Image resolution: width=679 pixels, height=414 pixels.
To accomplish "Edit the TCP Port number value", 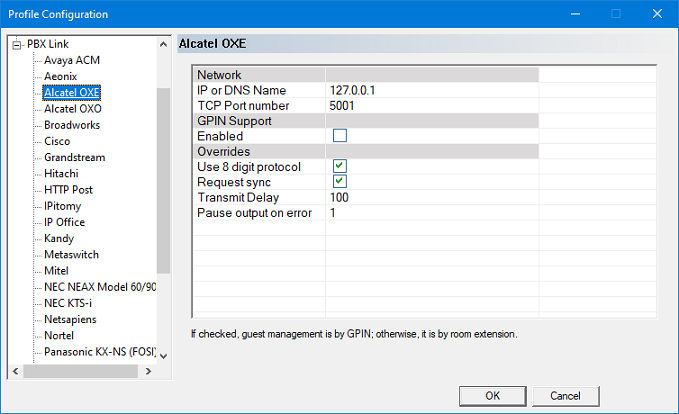I will click(430, 106).
